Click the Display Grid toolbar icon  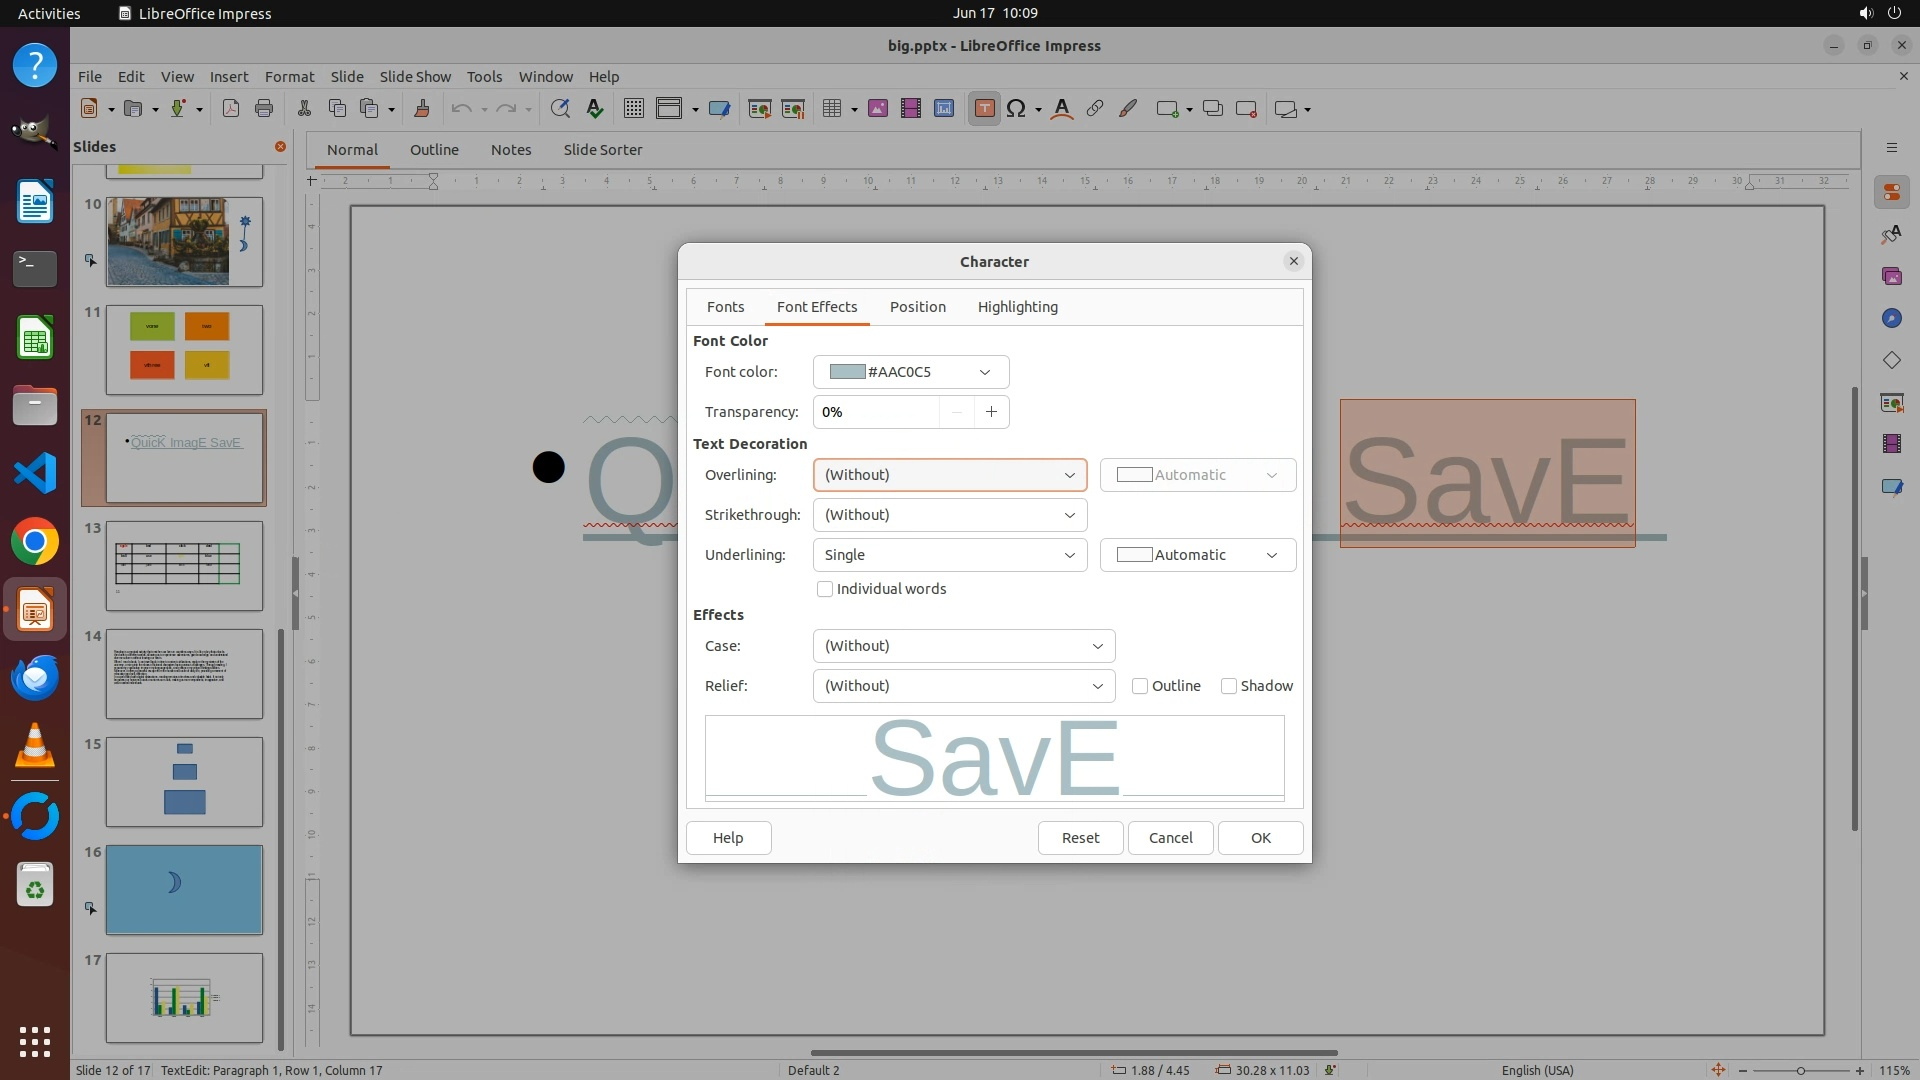pos(633,109)
